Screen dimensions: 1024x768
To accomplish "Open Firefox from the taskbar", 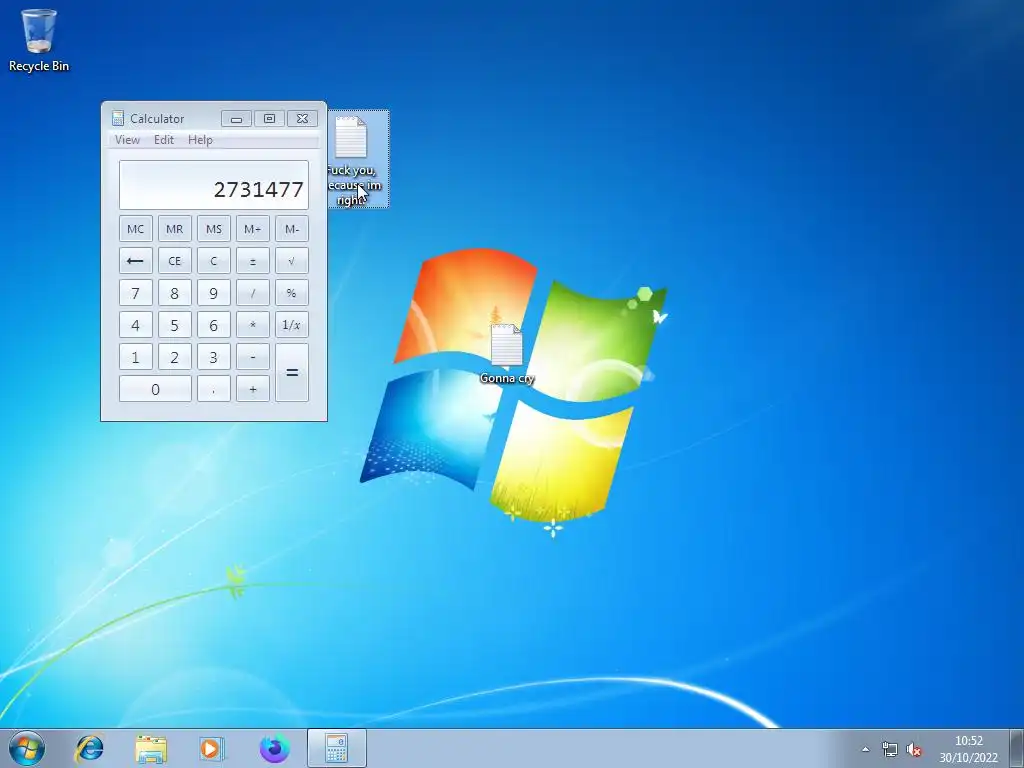I will [x=274, y=748].
